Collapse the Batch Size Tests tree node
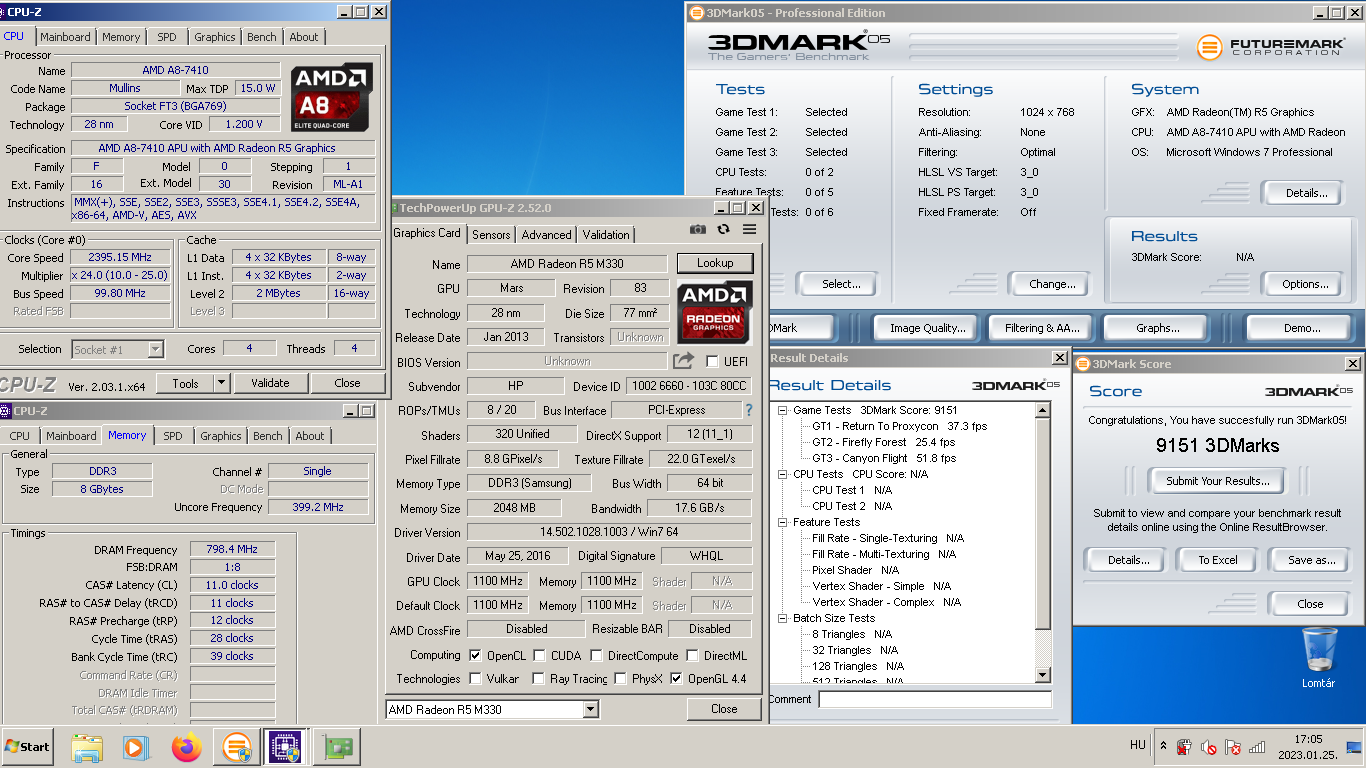This screenshot has width=1366, height=768. coord(782,618)
